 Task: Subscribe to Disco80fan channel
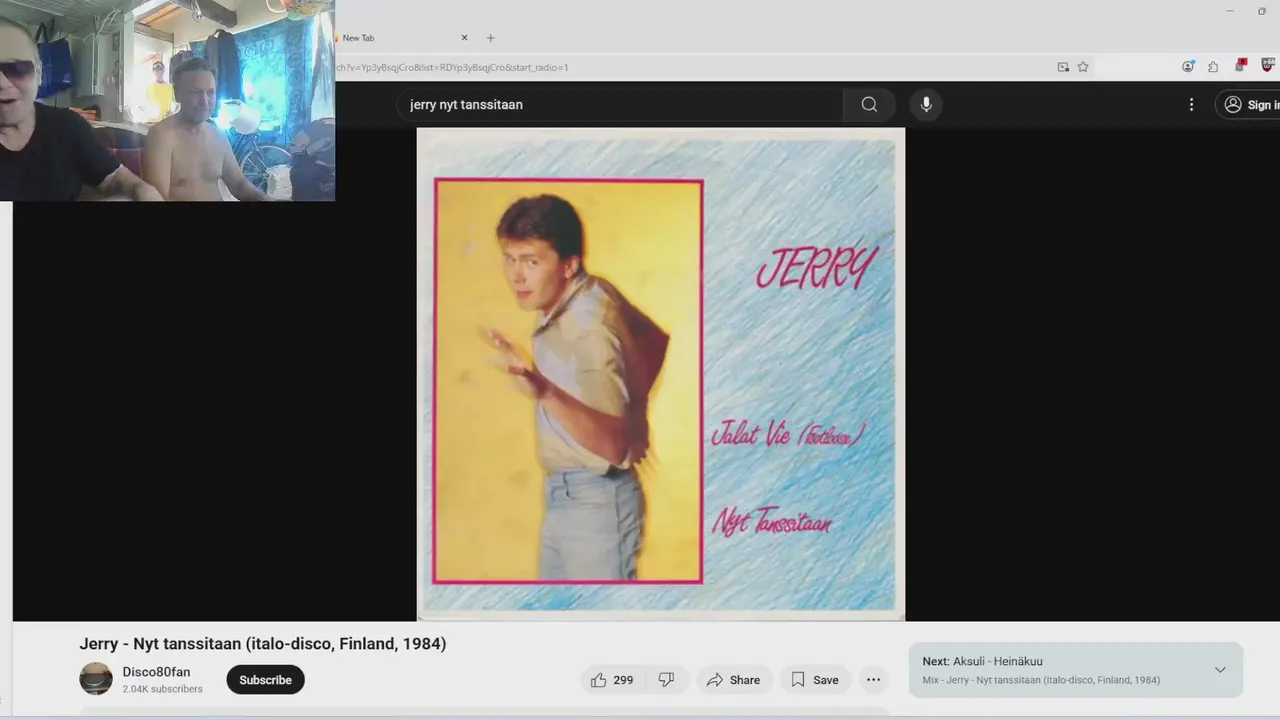[265, 680]
